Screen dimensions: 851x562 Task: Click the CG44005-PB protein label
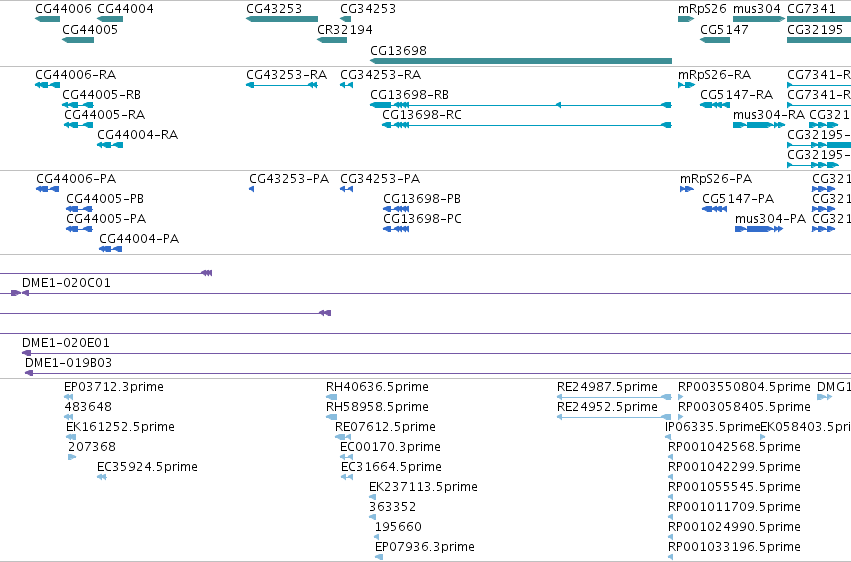tap(105, 199)
